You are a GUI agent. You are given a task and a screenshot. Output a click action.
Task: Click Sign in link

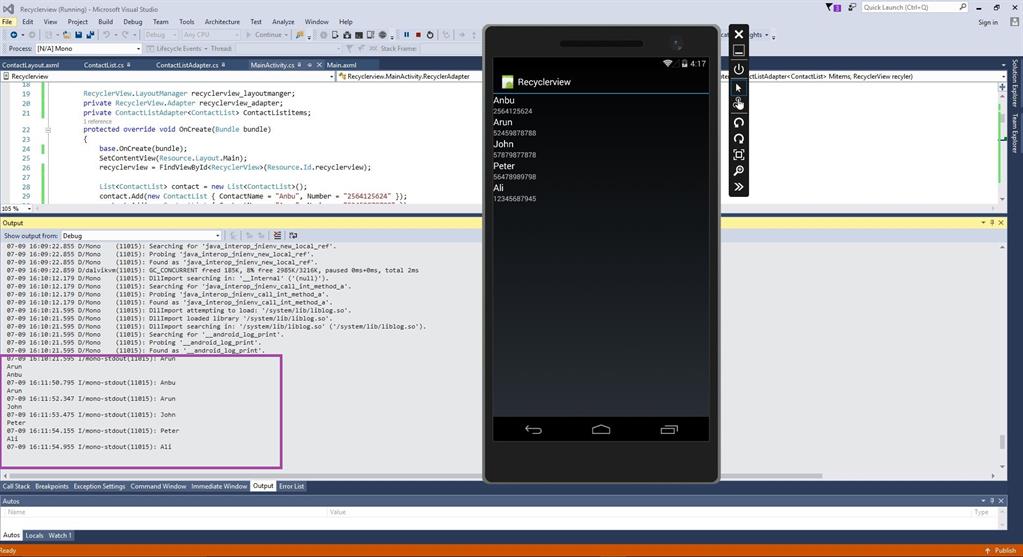(x=987, y=22)
